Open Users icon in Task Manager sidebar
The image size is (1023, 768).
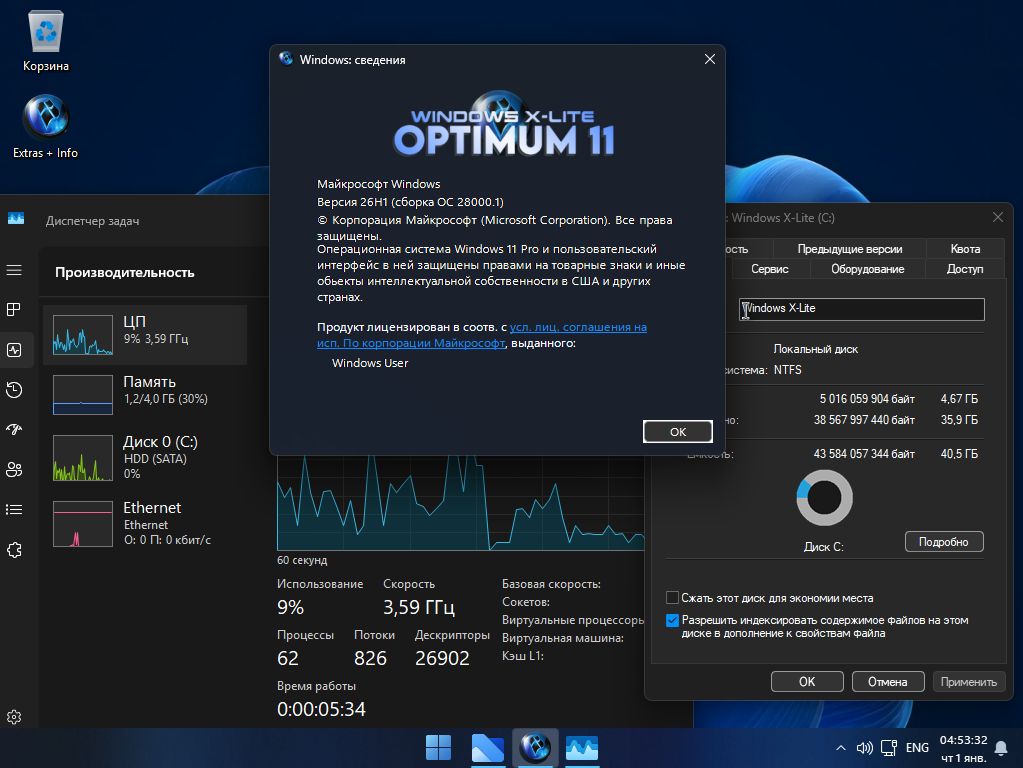point(14,469)
